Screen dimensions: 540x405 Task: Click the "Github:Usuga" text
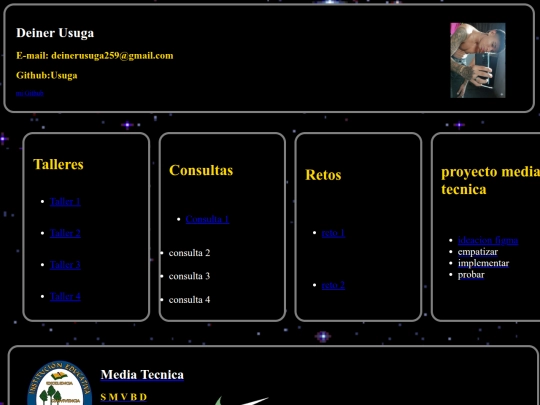tap(46, 75)
